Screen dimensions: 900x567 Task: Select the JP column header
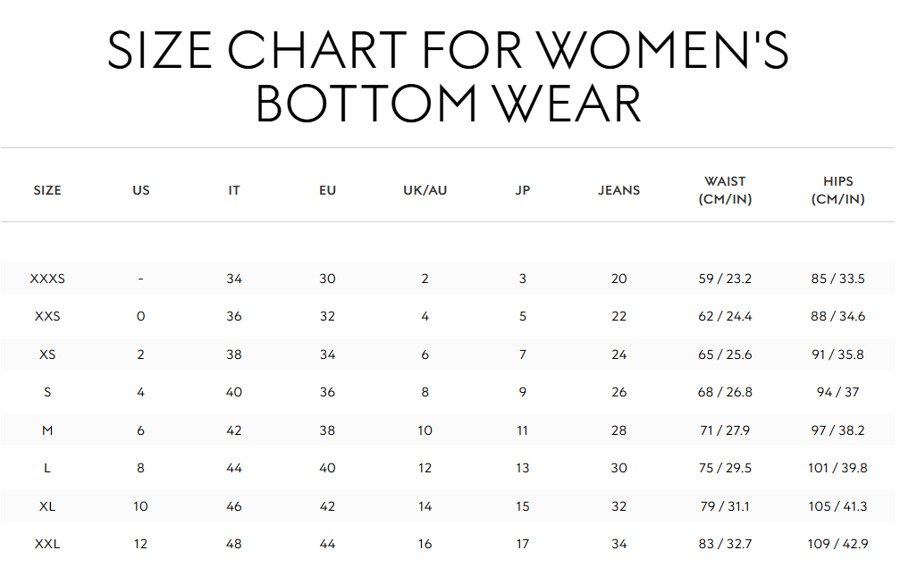click(x=522, y=191)
